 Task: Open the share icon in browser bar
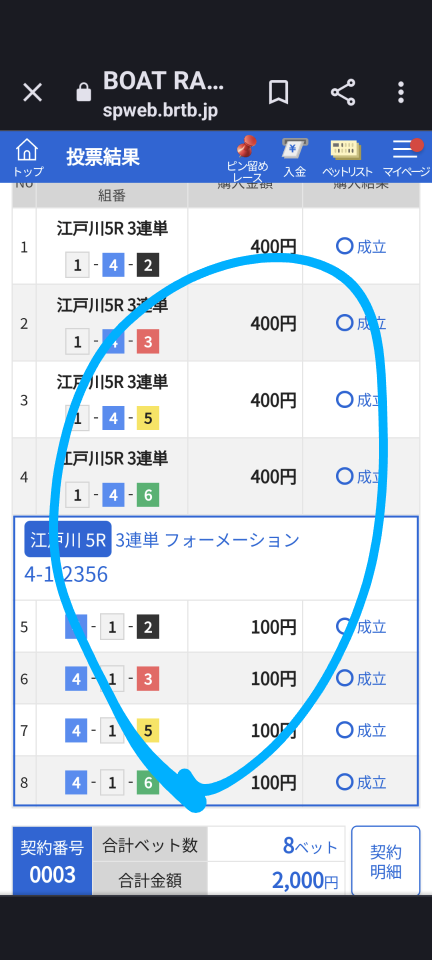click(343, 92)
